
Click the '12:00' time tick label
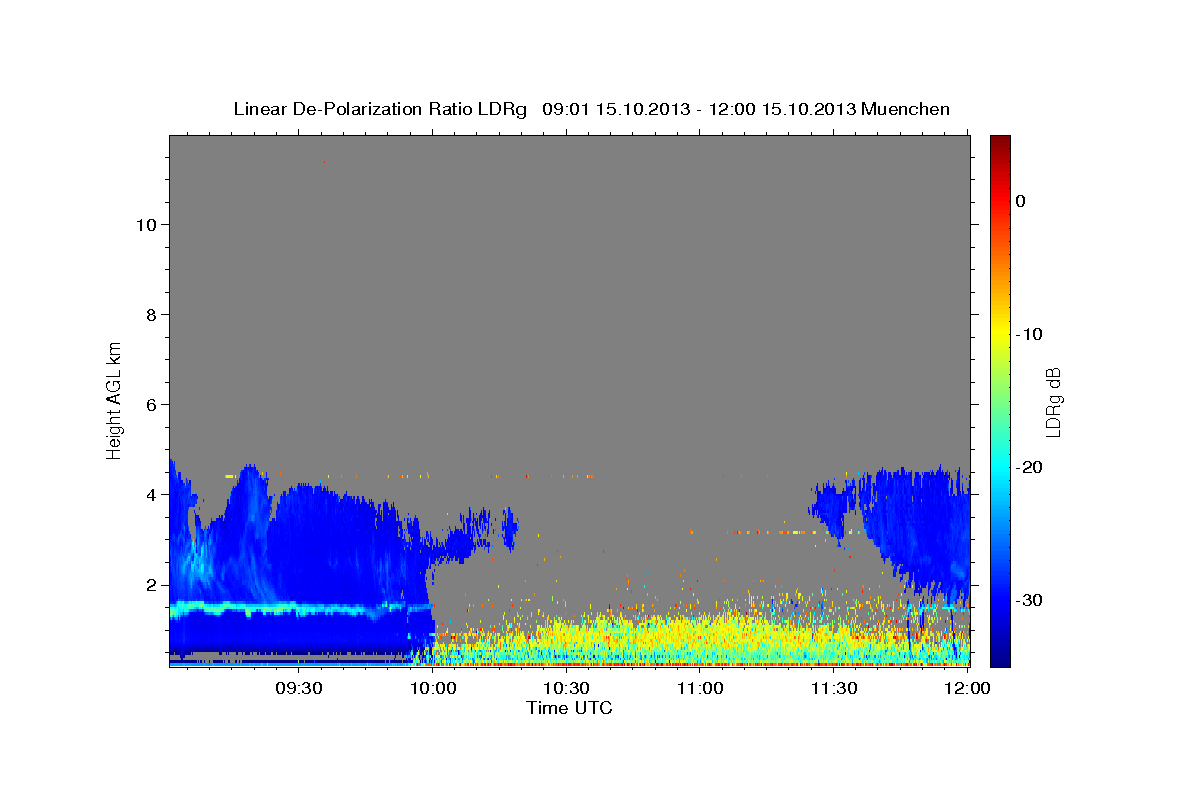(x=967, y=689)
